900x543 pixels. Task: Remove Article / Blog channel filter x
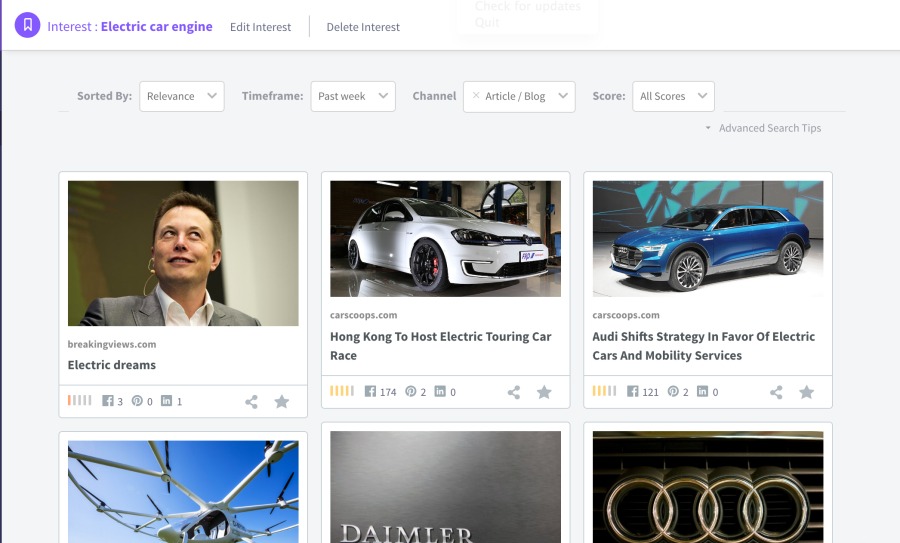pyautogui.click(x=476, y=95)
